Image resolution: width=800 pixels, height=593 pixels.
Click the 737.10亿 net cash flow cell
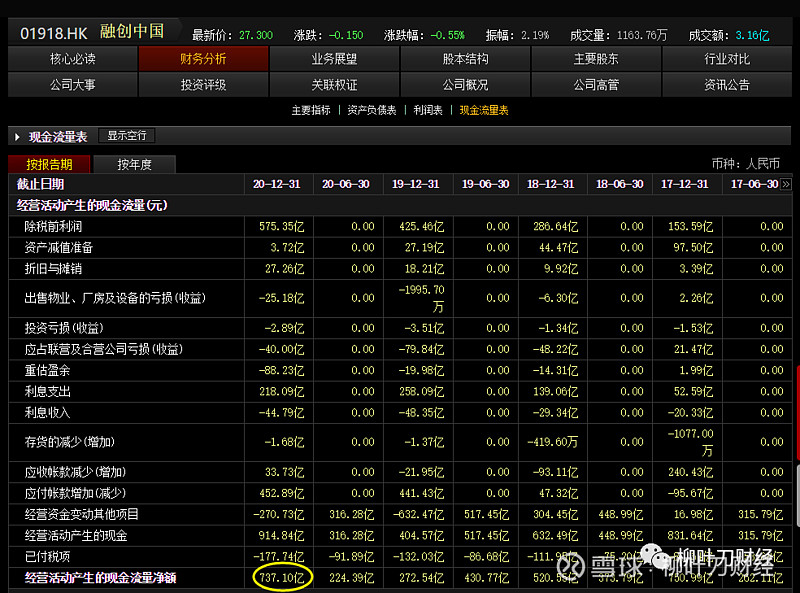[x=281, y=578]
